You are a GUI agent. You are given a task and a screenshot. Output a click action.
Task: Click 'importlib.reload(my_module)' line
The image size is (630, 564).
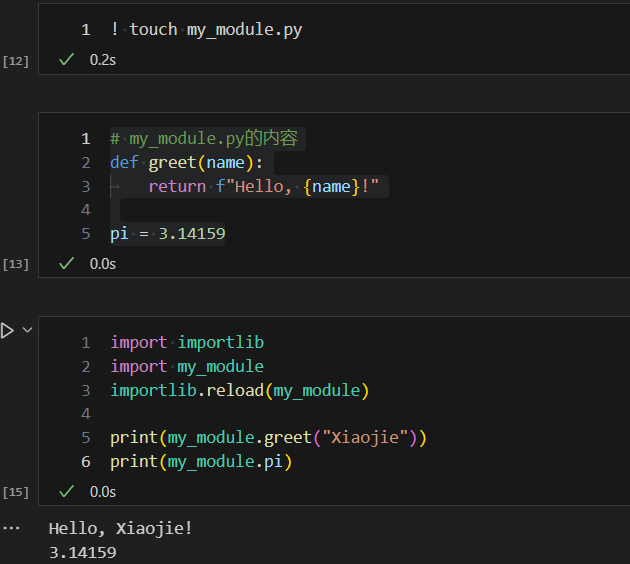239,390
